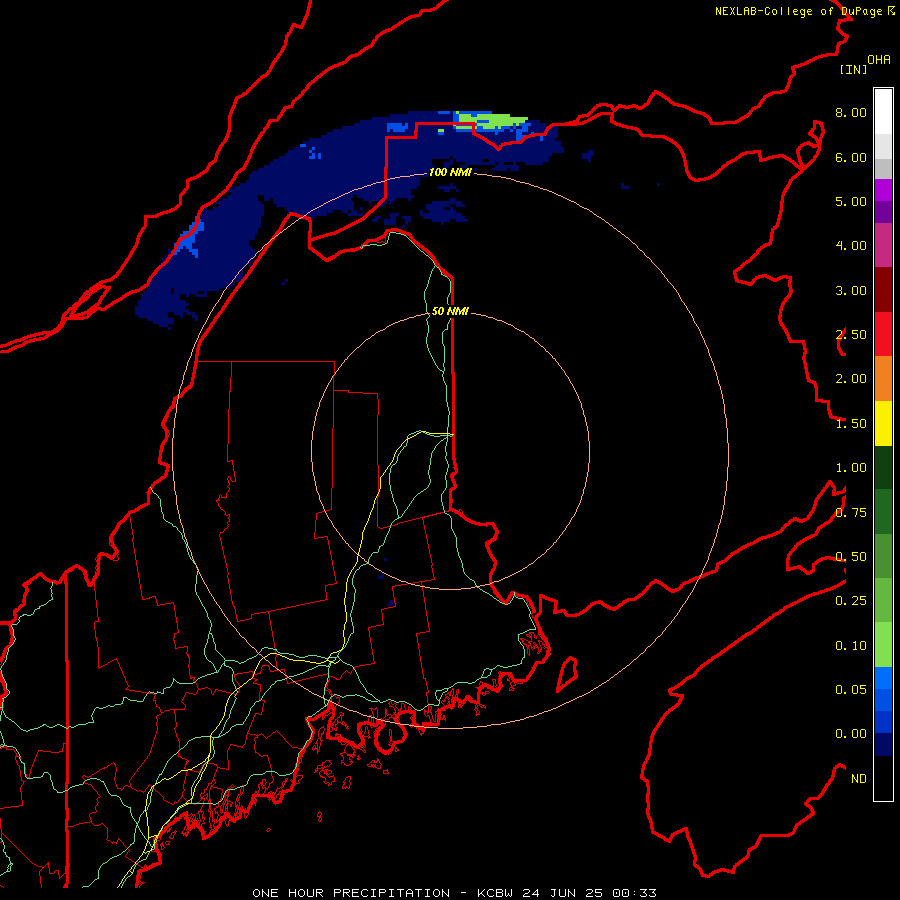Click the 6.00 legend value
Screen dimensions: 900x900
tap(851, 157)
